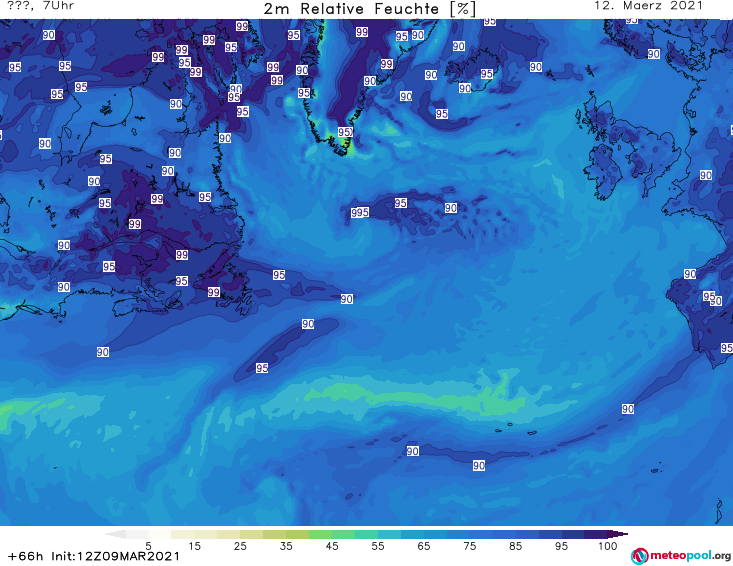The height and width of the screenshot is (566, 733).
Task: Click the legend tick label '15'
Action: (x=194, y=546)
